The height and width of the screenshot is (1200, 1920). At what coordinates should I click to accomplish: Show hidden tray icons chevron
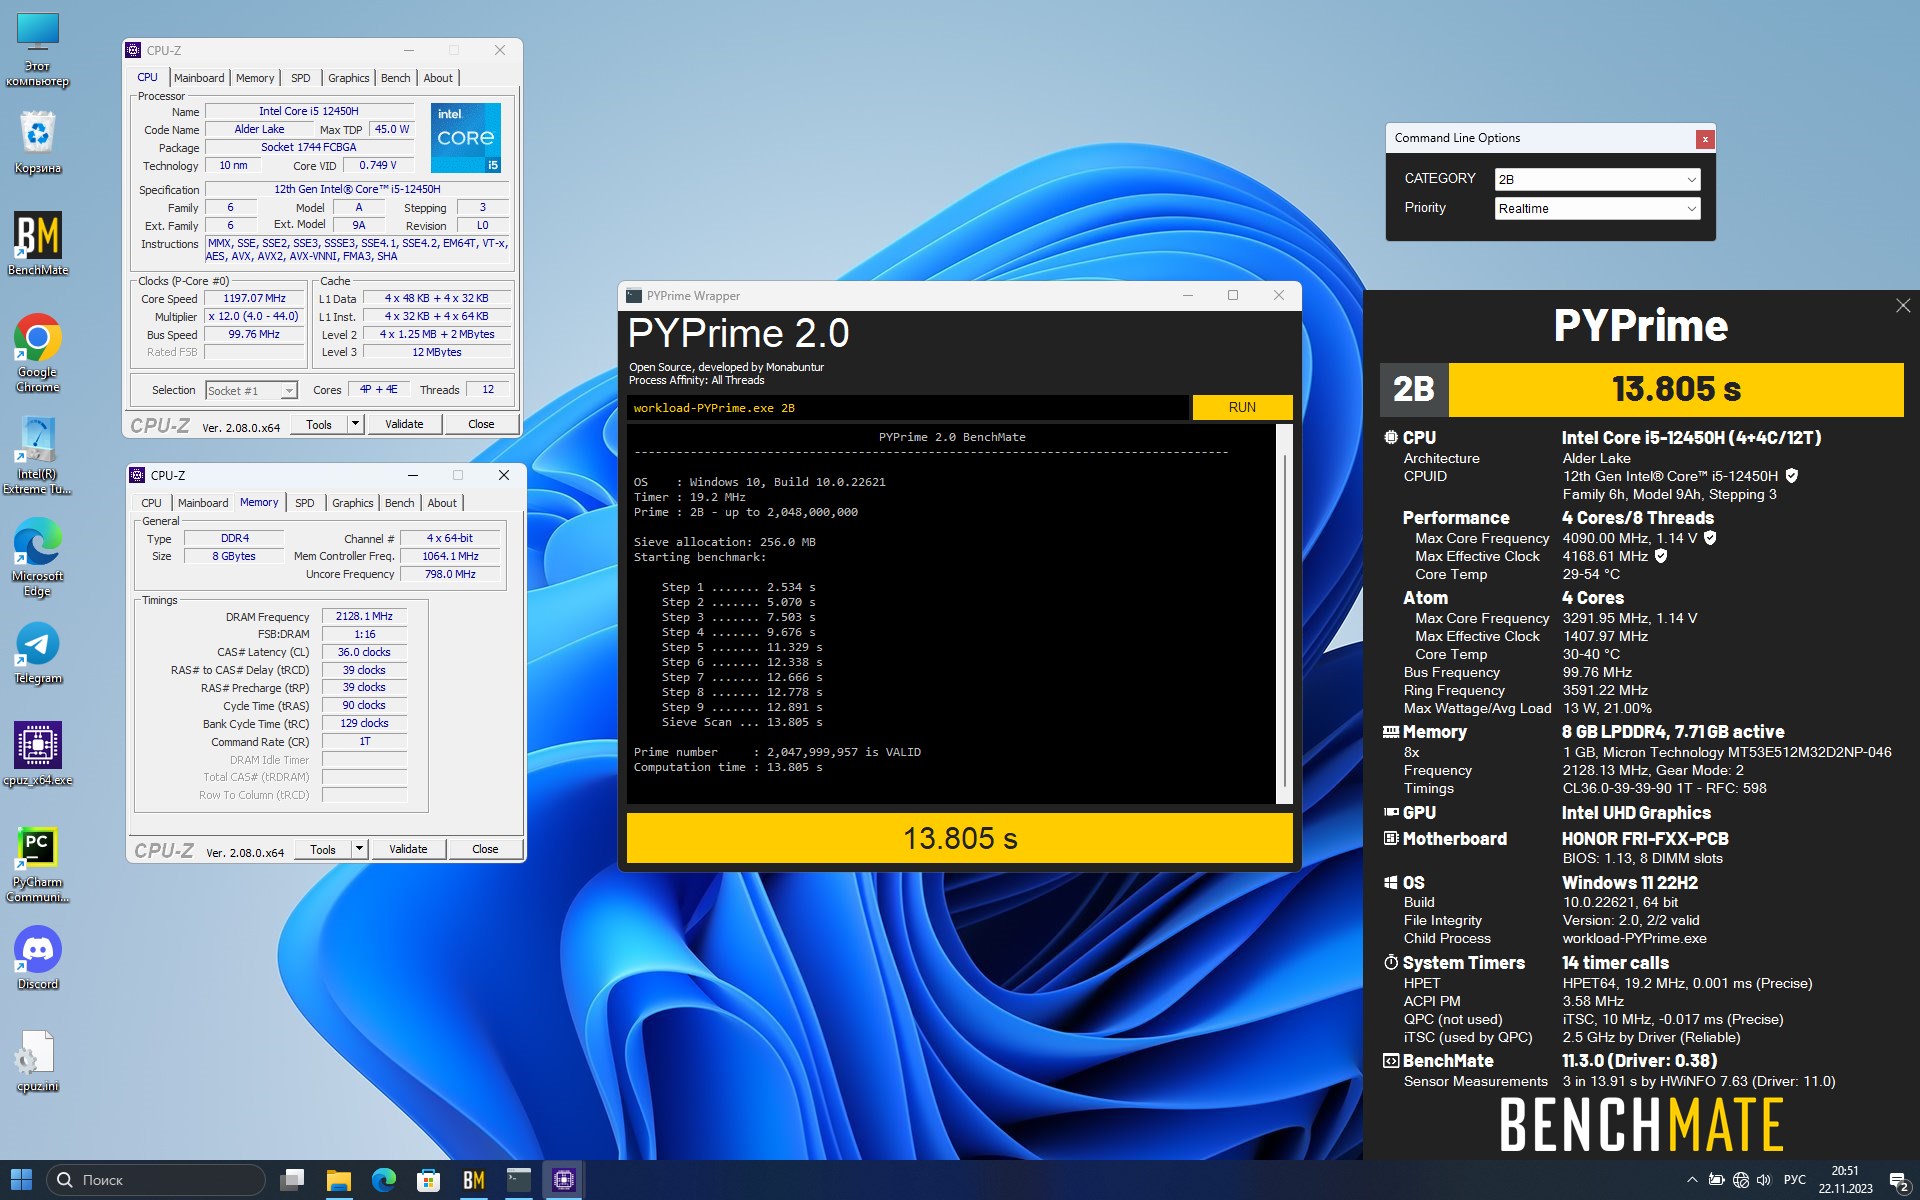point(1692,1180)
